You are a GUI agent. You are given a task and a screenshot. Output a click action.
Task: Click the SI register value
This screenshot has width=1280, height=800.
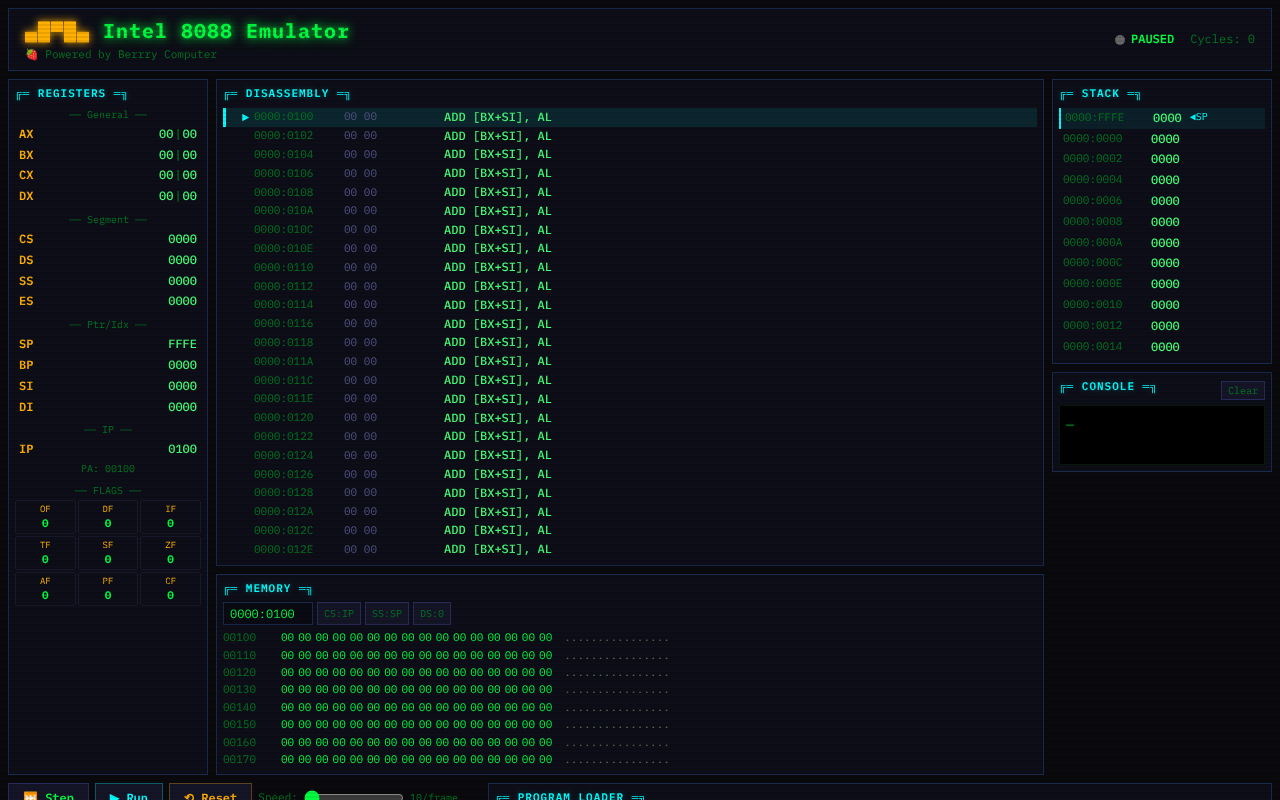[182, 386]
